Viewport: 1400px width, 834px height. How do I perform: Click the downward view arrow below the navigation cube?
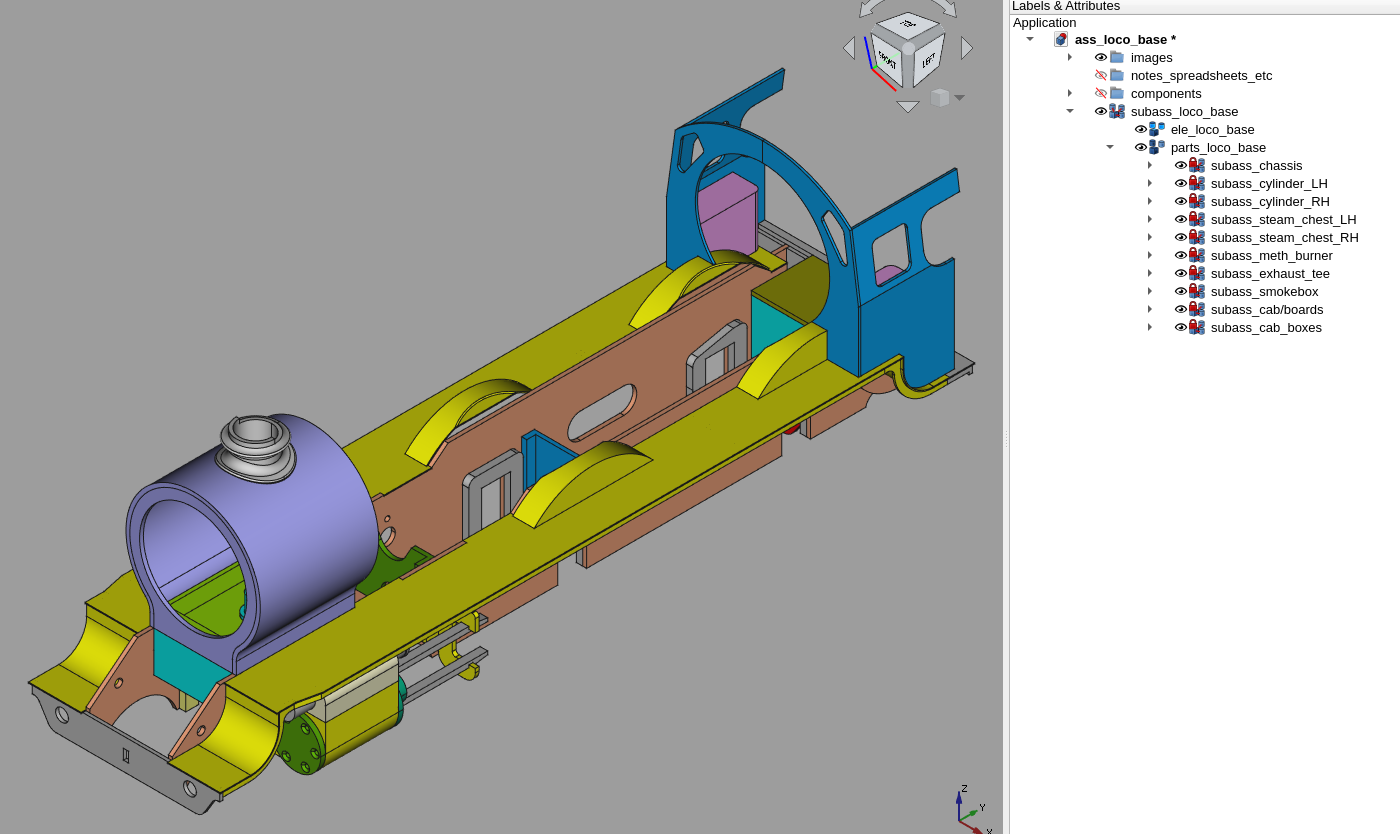coord(907,107)
